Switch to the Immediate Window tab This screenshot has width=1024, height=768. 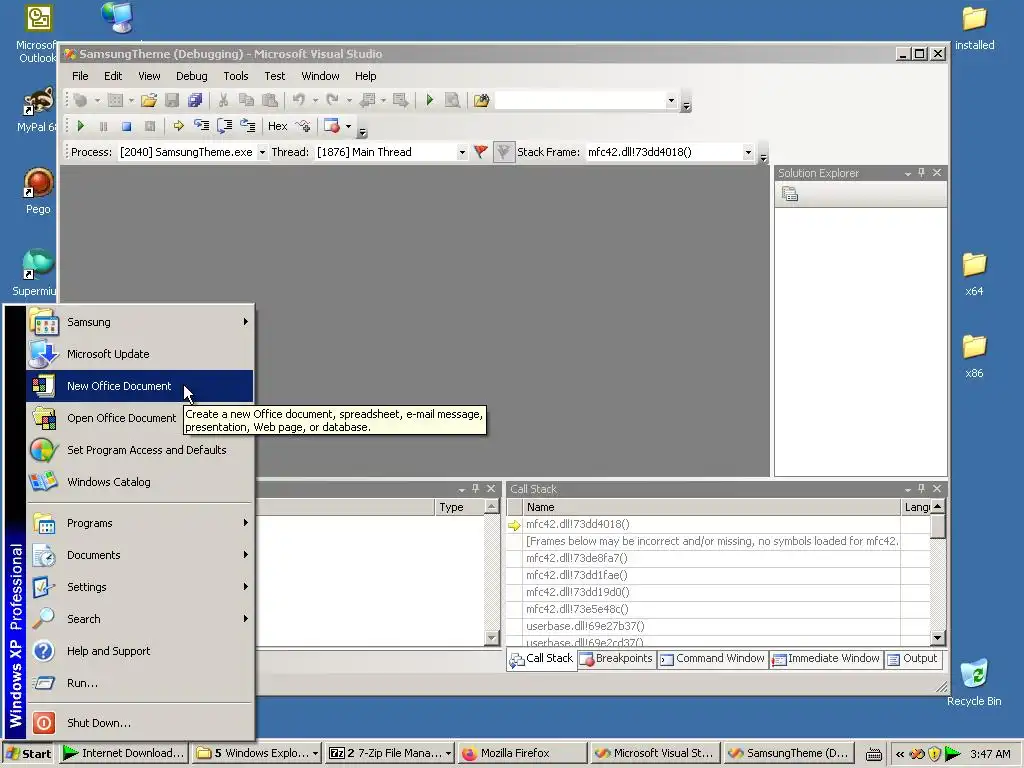click(x=825, y=659)
